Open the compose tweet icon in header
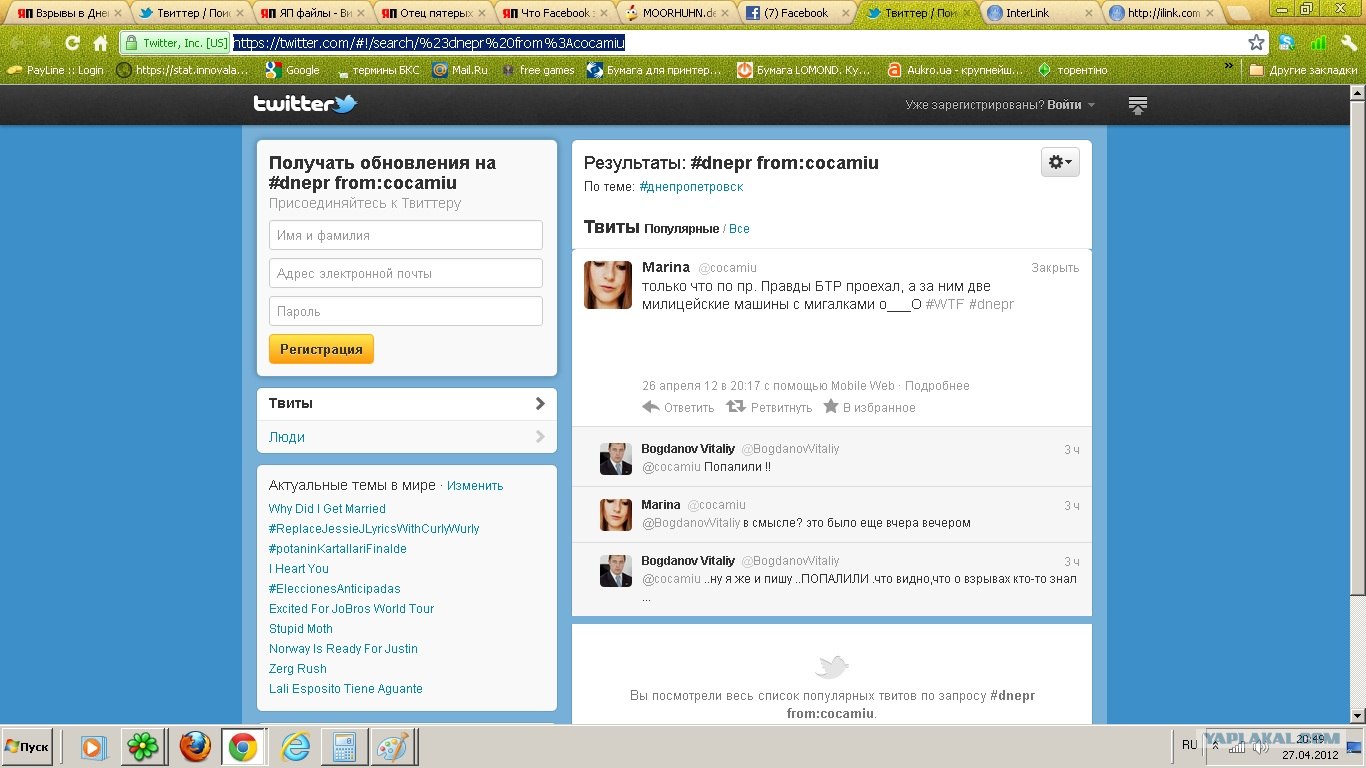 click(x=1138, y=105)
